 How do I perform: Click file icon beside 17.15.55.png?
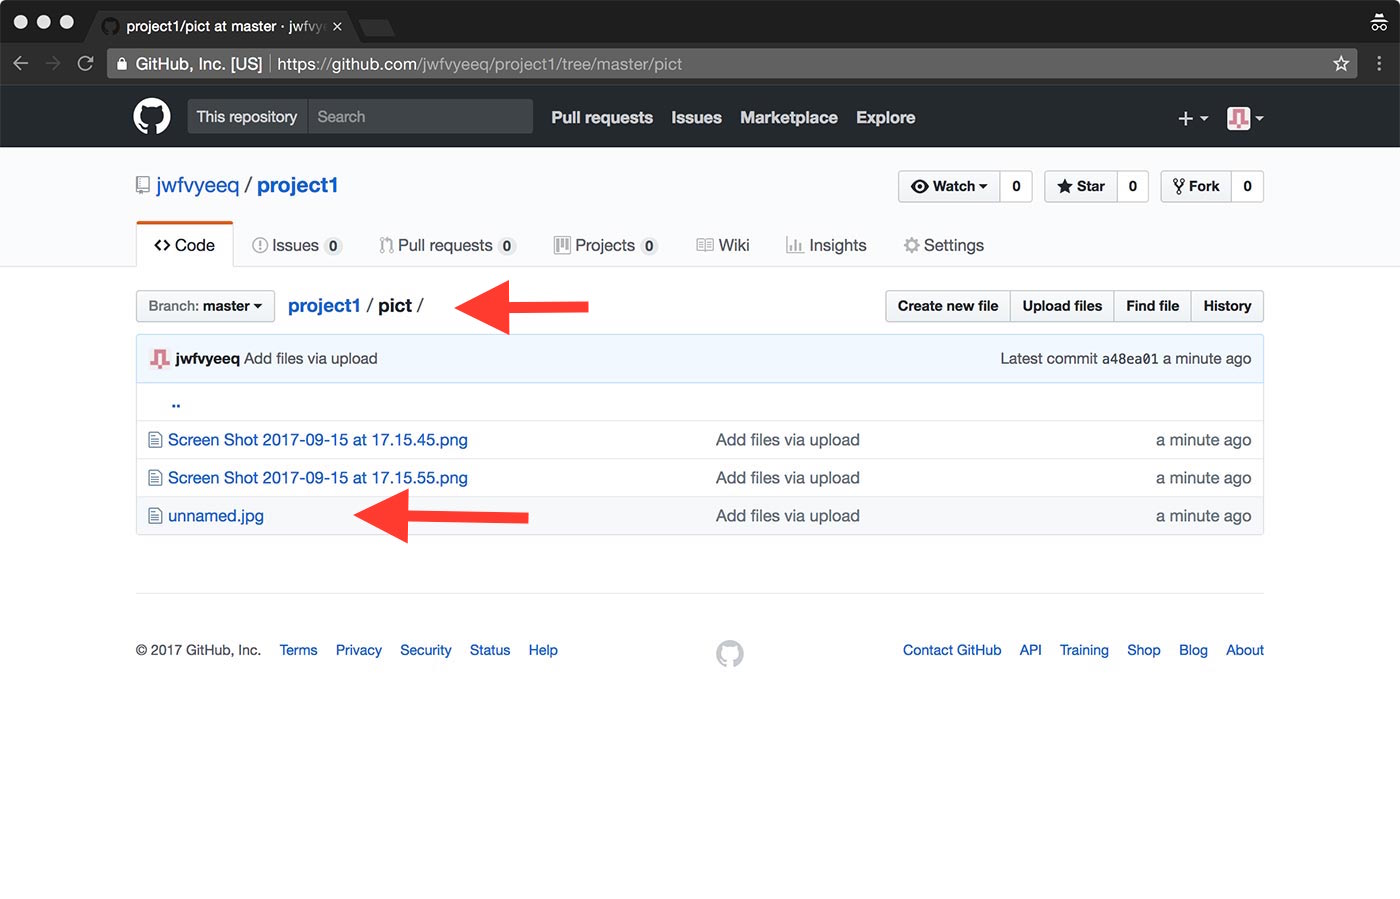point(155,478)
